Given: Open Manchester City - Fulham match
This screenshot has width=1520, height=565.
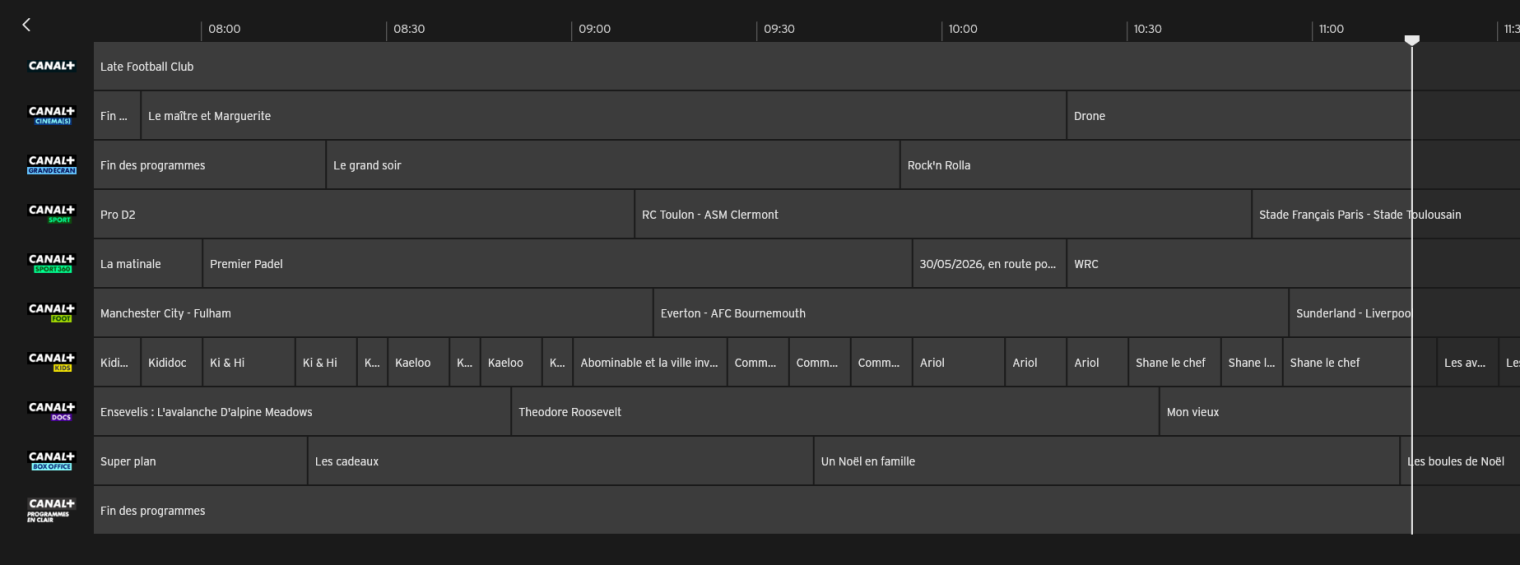Looking at the screenshot, I should tap(373, 313).
